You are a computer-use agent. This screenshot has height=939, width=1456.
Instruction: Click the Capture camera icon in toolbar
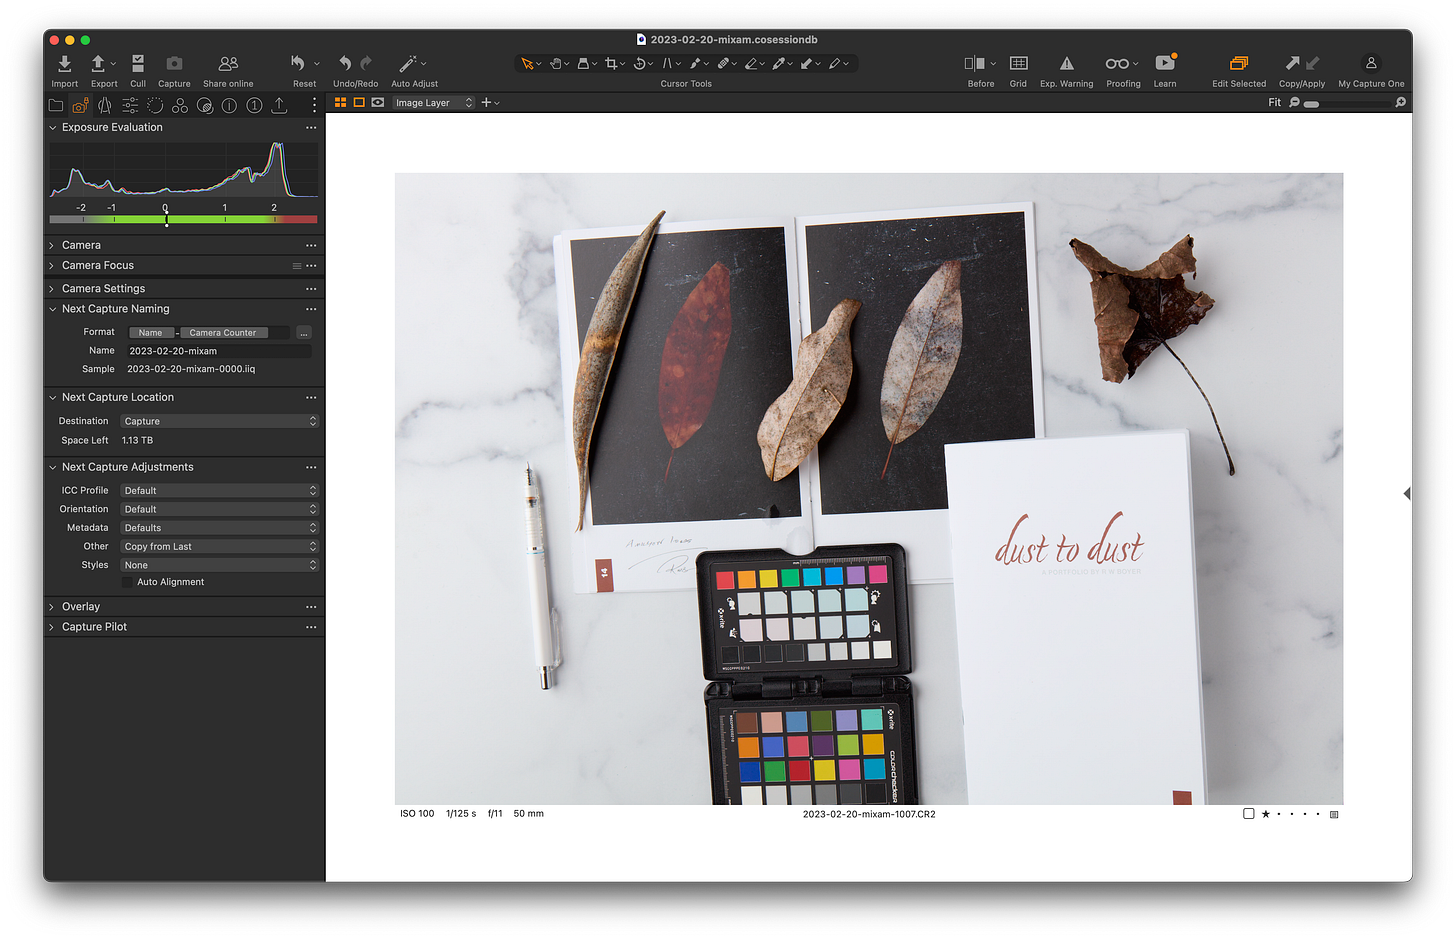pyautogui.click(x=174, y=64)
